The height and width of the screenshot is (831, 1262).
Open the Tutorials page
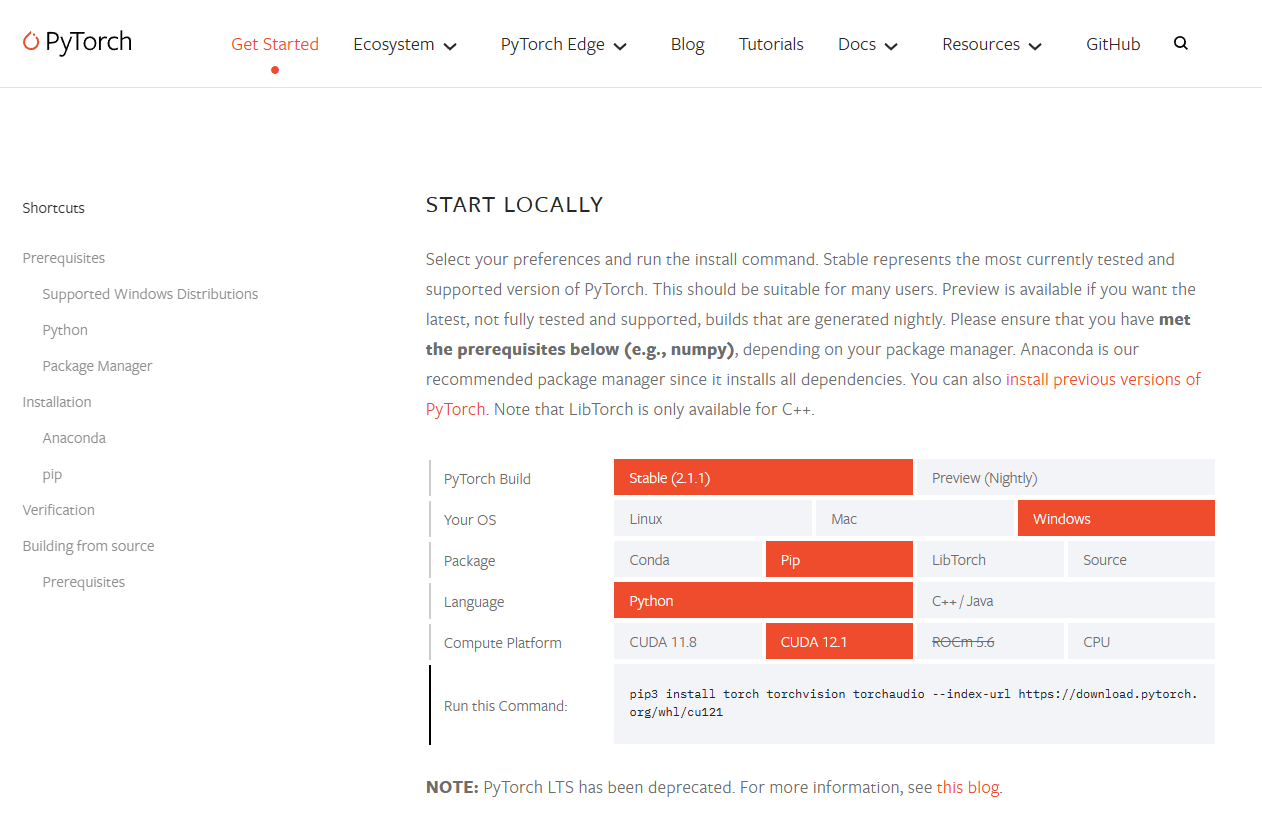(x=771, y=44)
